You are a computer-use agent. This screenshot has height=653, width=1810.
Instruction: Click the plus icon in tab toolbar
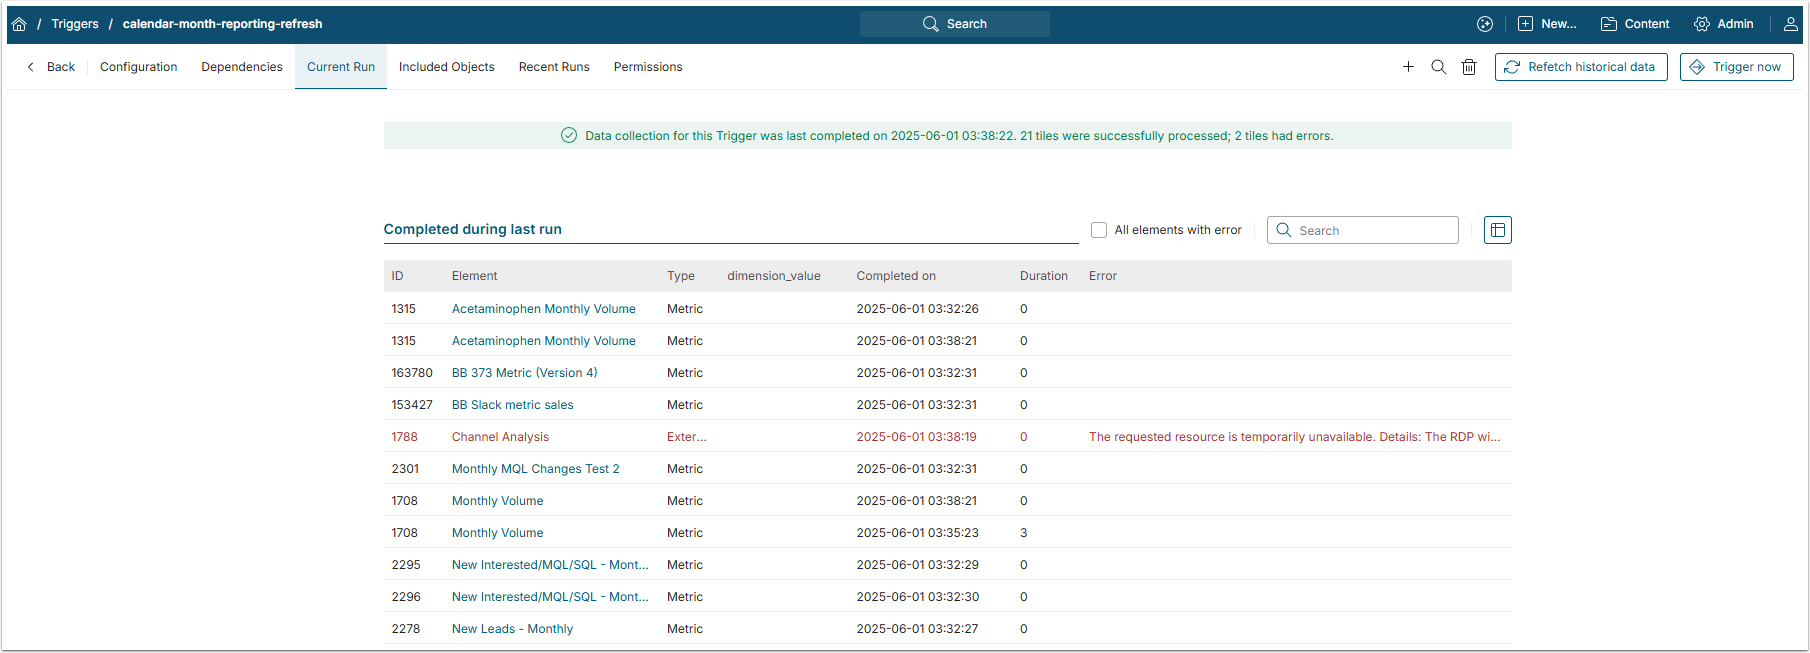coord(1408,67)
